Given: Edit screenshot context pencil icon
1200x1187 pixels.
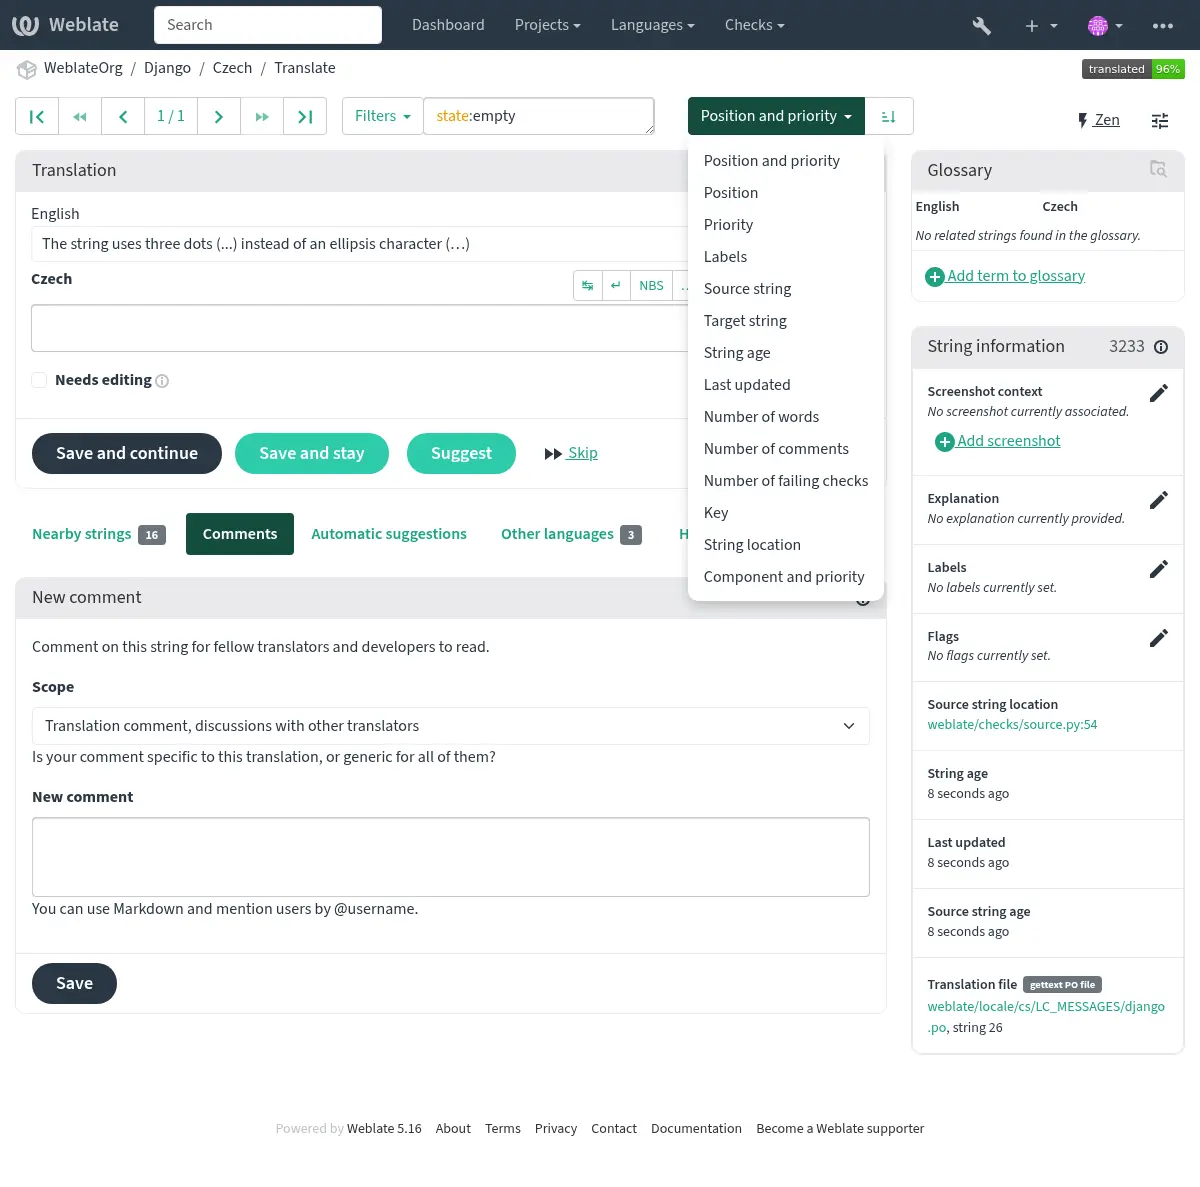Looking at the screenshot, I should pyautogui.click(x=1158, y=393).
